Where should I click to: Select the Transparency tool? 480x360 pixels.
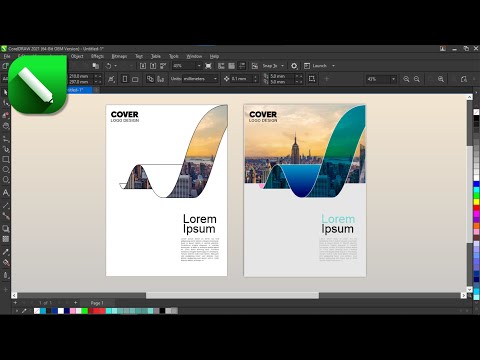6,239
